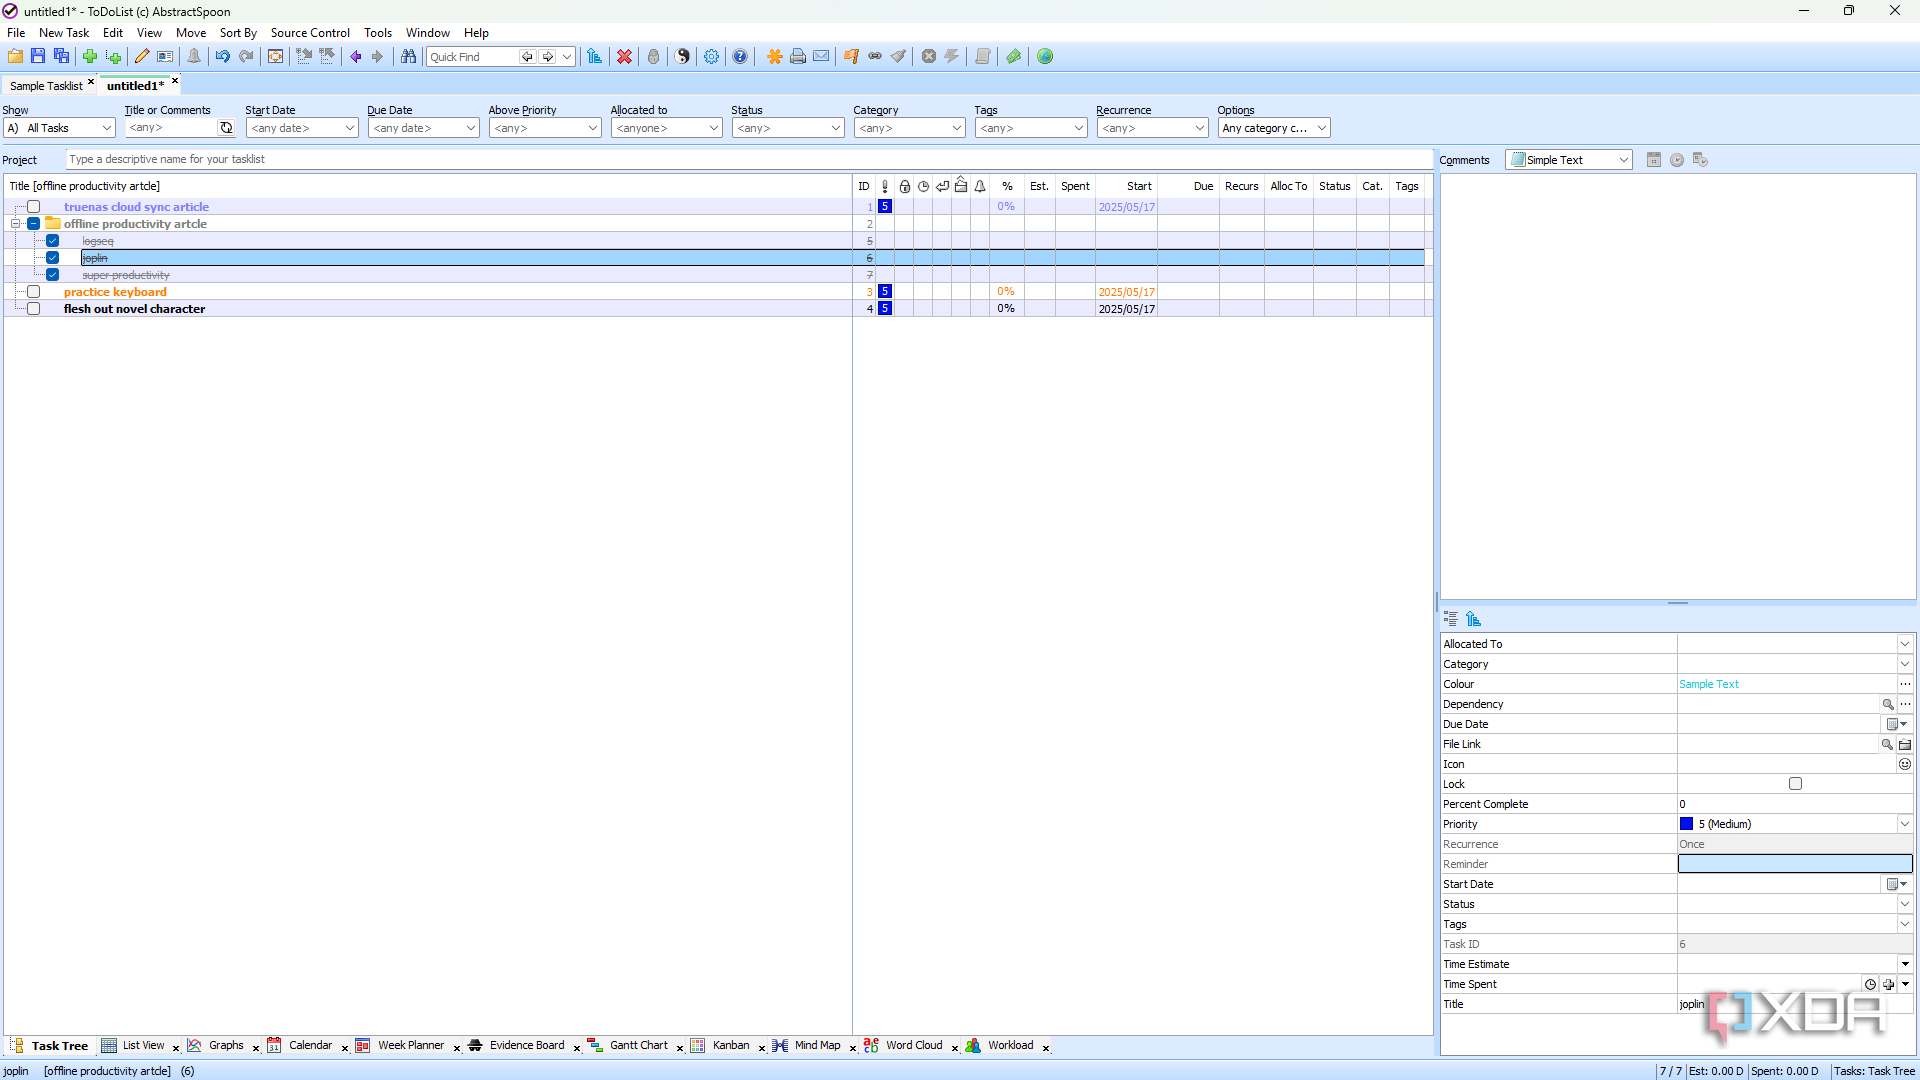Open the Start Date filter dropdown
The height and width of the screenshot is (1080, 1920).
tap(302, 128)
